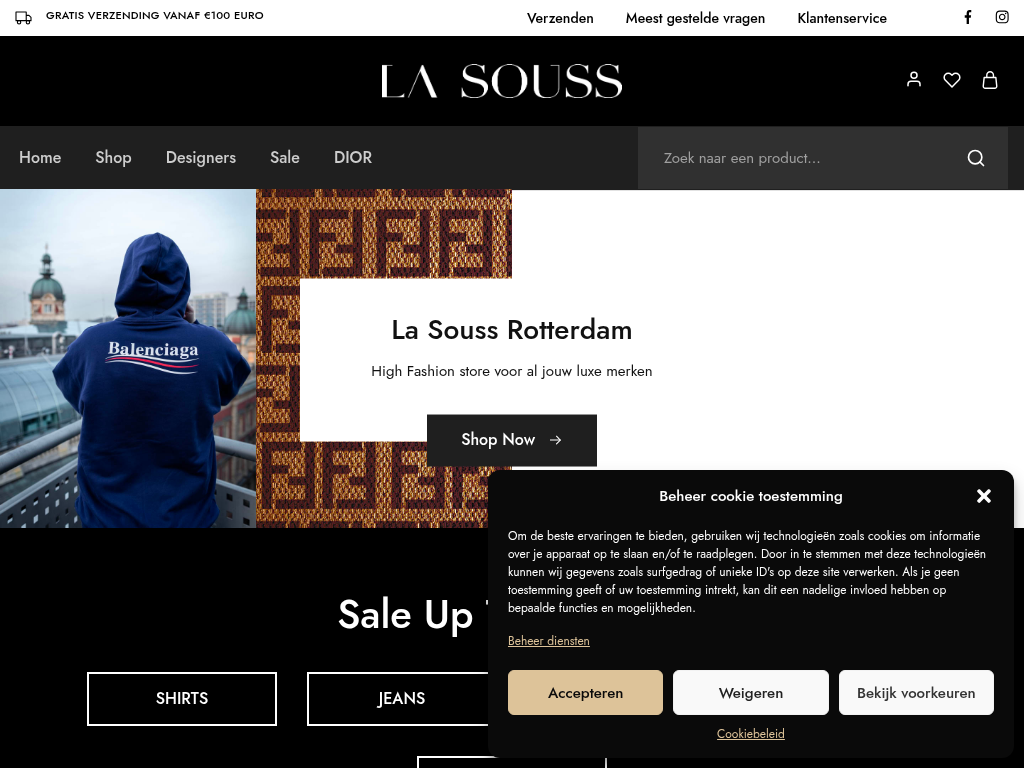The width and height of the screenshot is (1024, 768).
Task: Open the Shop menu item
Action: [x=113, y=157]
